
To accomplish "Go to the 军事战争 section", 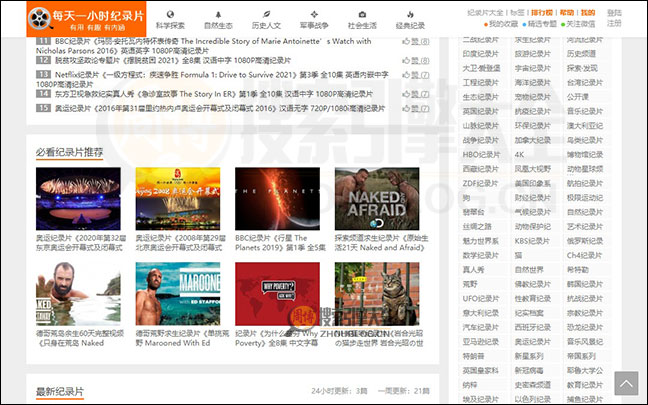I will [x=315, y=23].
